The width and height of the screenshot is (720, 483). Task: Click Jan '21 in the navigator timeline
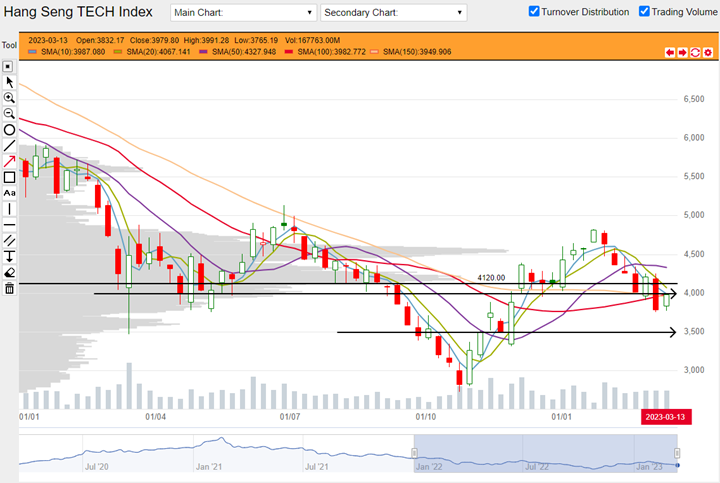click(209, 466)
